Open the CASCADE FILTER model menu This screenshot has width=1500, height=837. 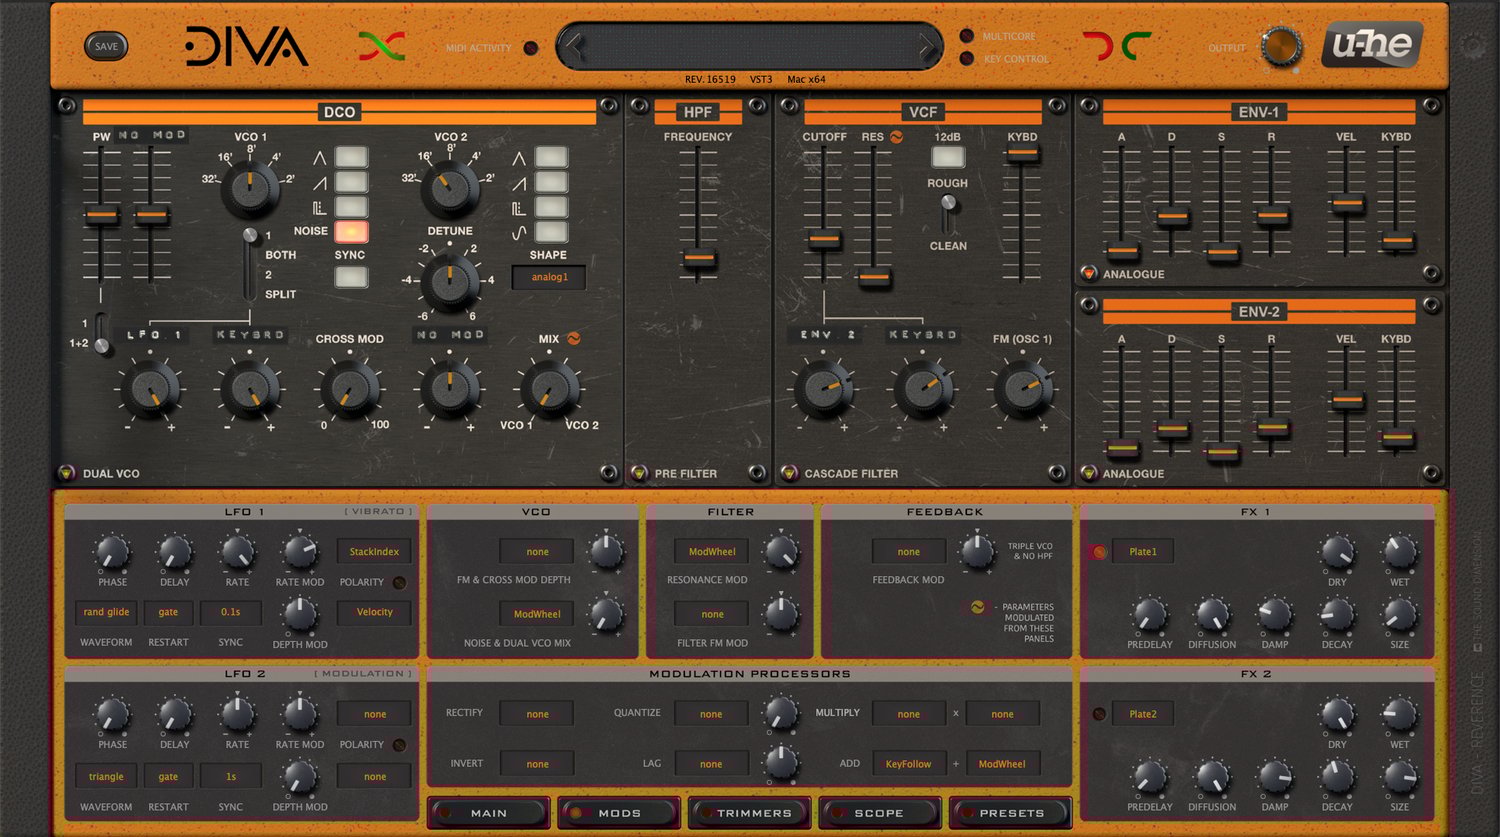click(789, 473)
